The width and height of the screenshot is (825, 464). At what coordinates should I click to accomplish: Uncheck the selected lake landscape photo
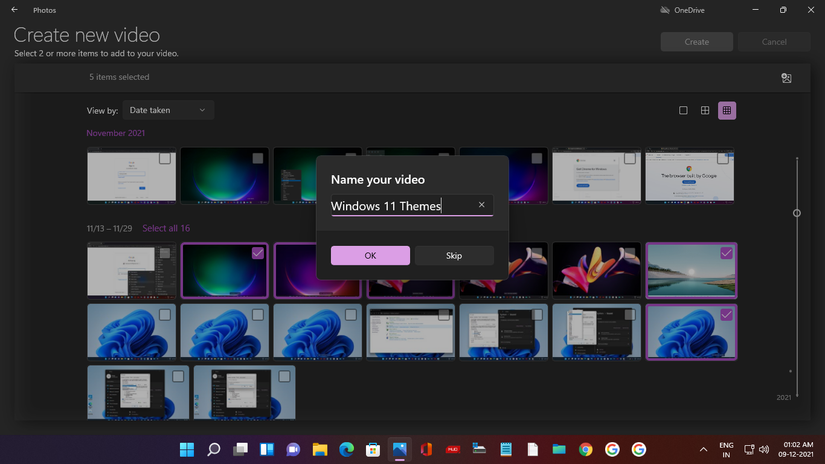726,253
